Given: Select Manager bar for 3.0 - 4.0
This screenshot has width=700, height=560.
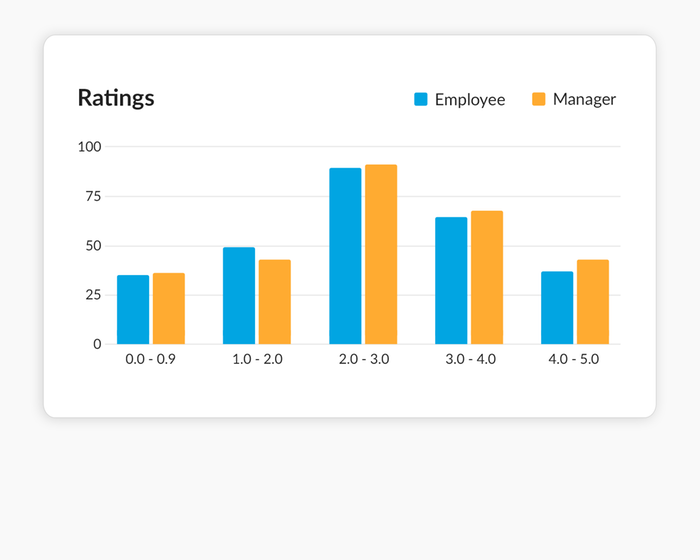Looking at the screenshot, I should click(x=487, y=278).
